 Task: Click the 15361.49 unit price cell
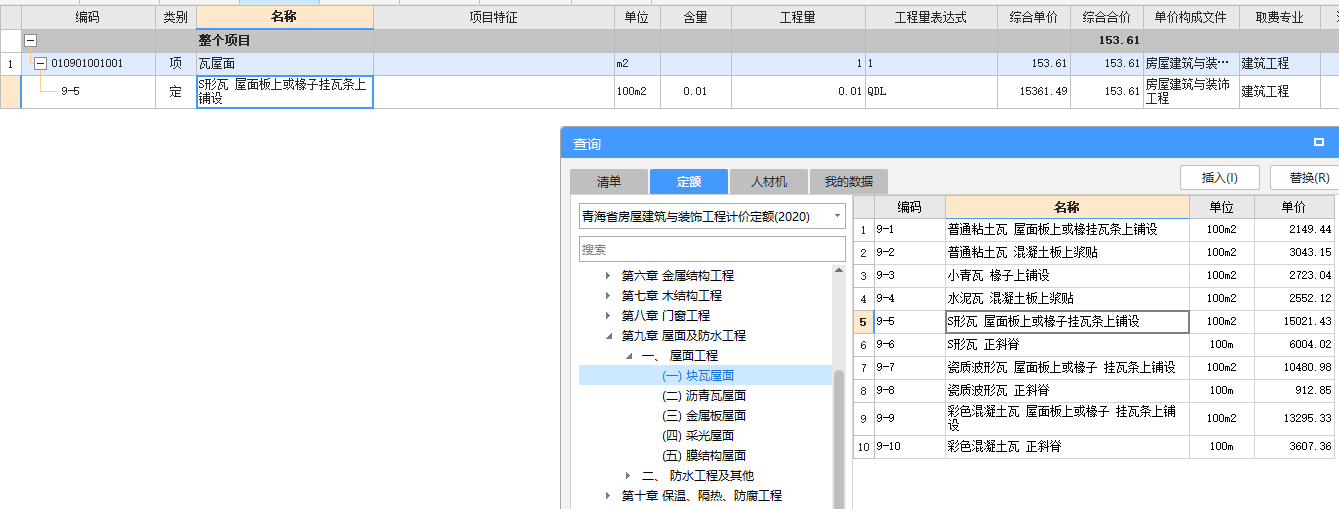[1034, 91]
